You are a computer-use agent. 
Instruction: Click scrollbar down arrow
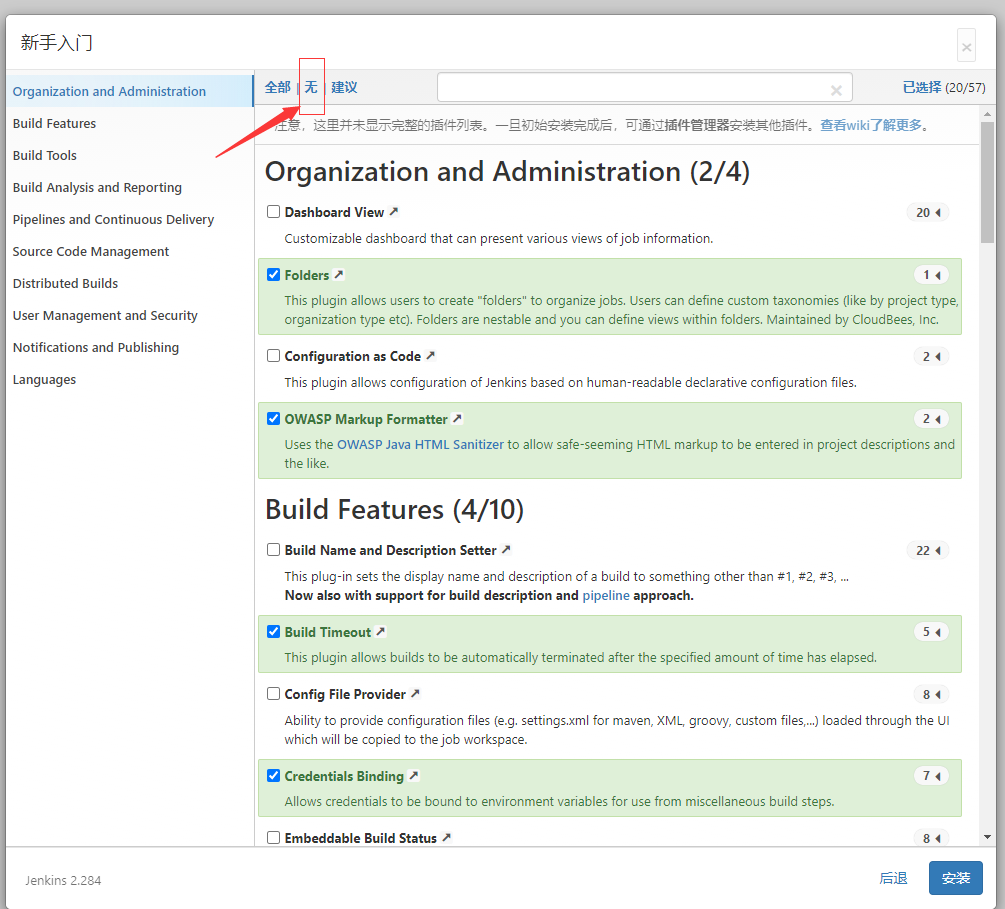point(987,837)
